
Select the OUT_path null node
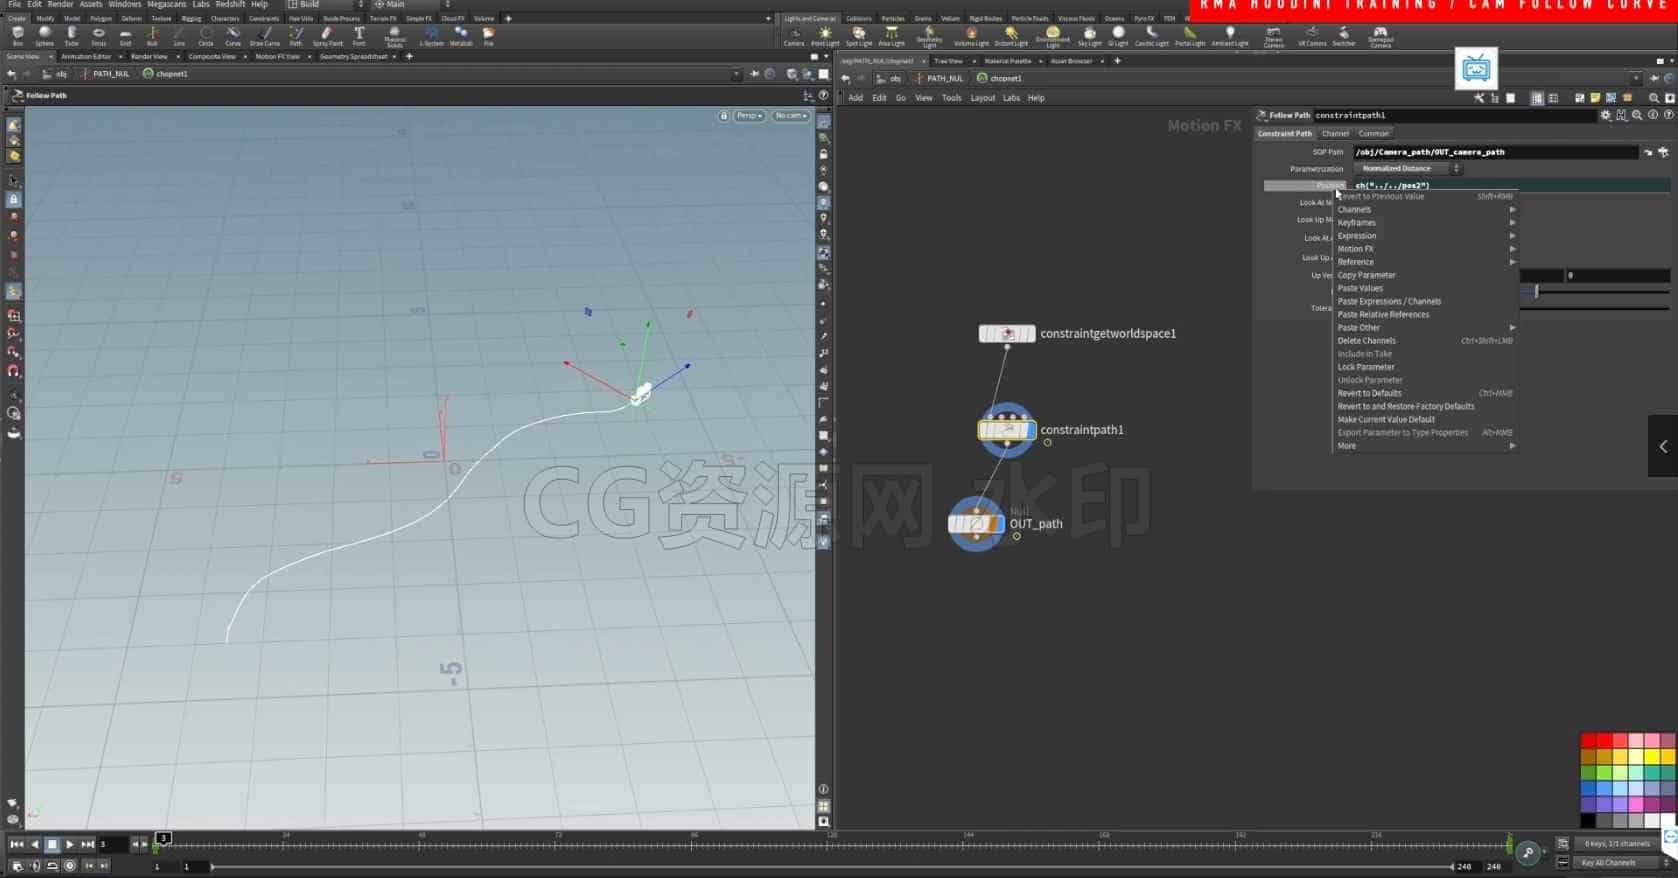[976, 524]
